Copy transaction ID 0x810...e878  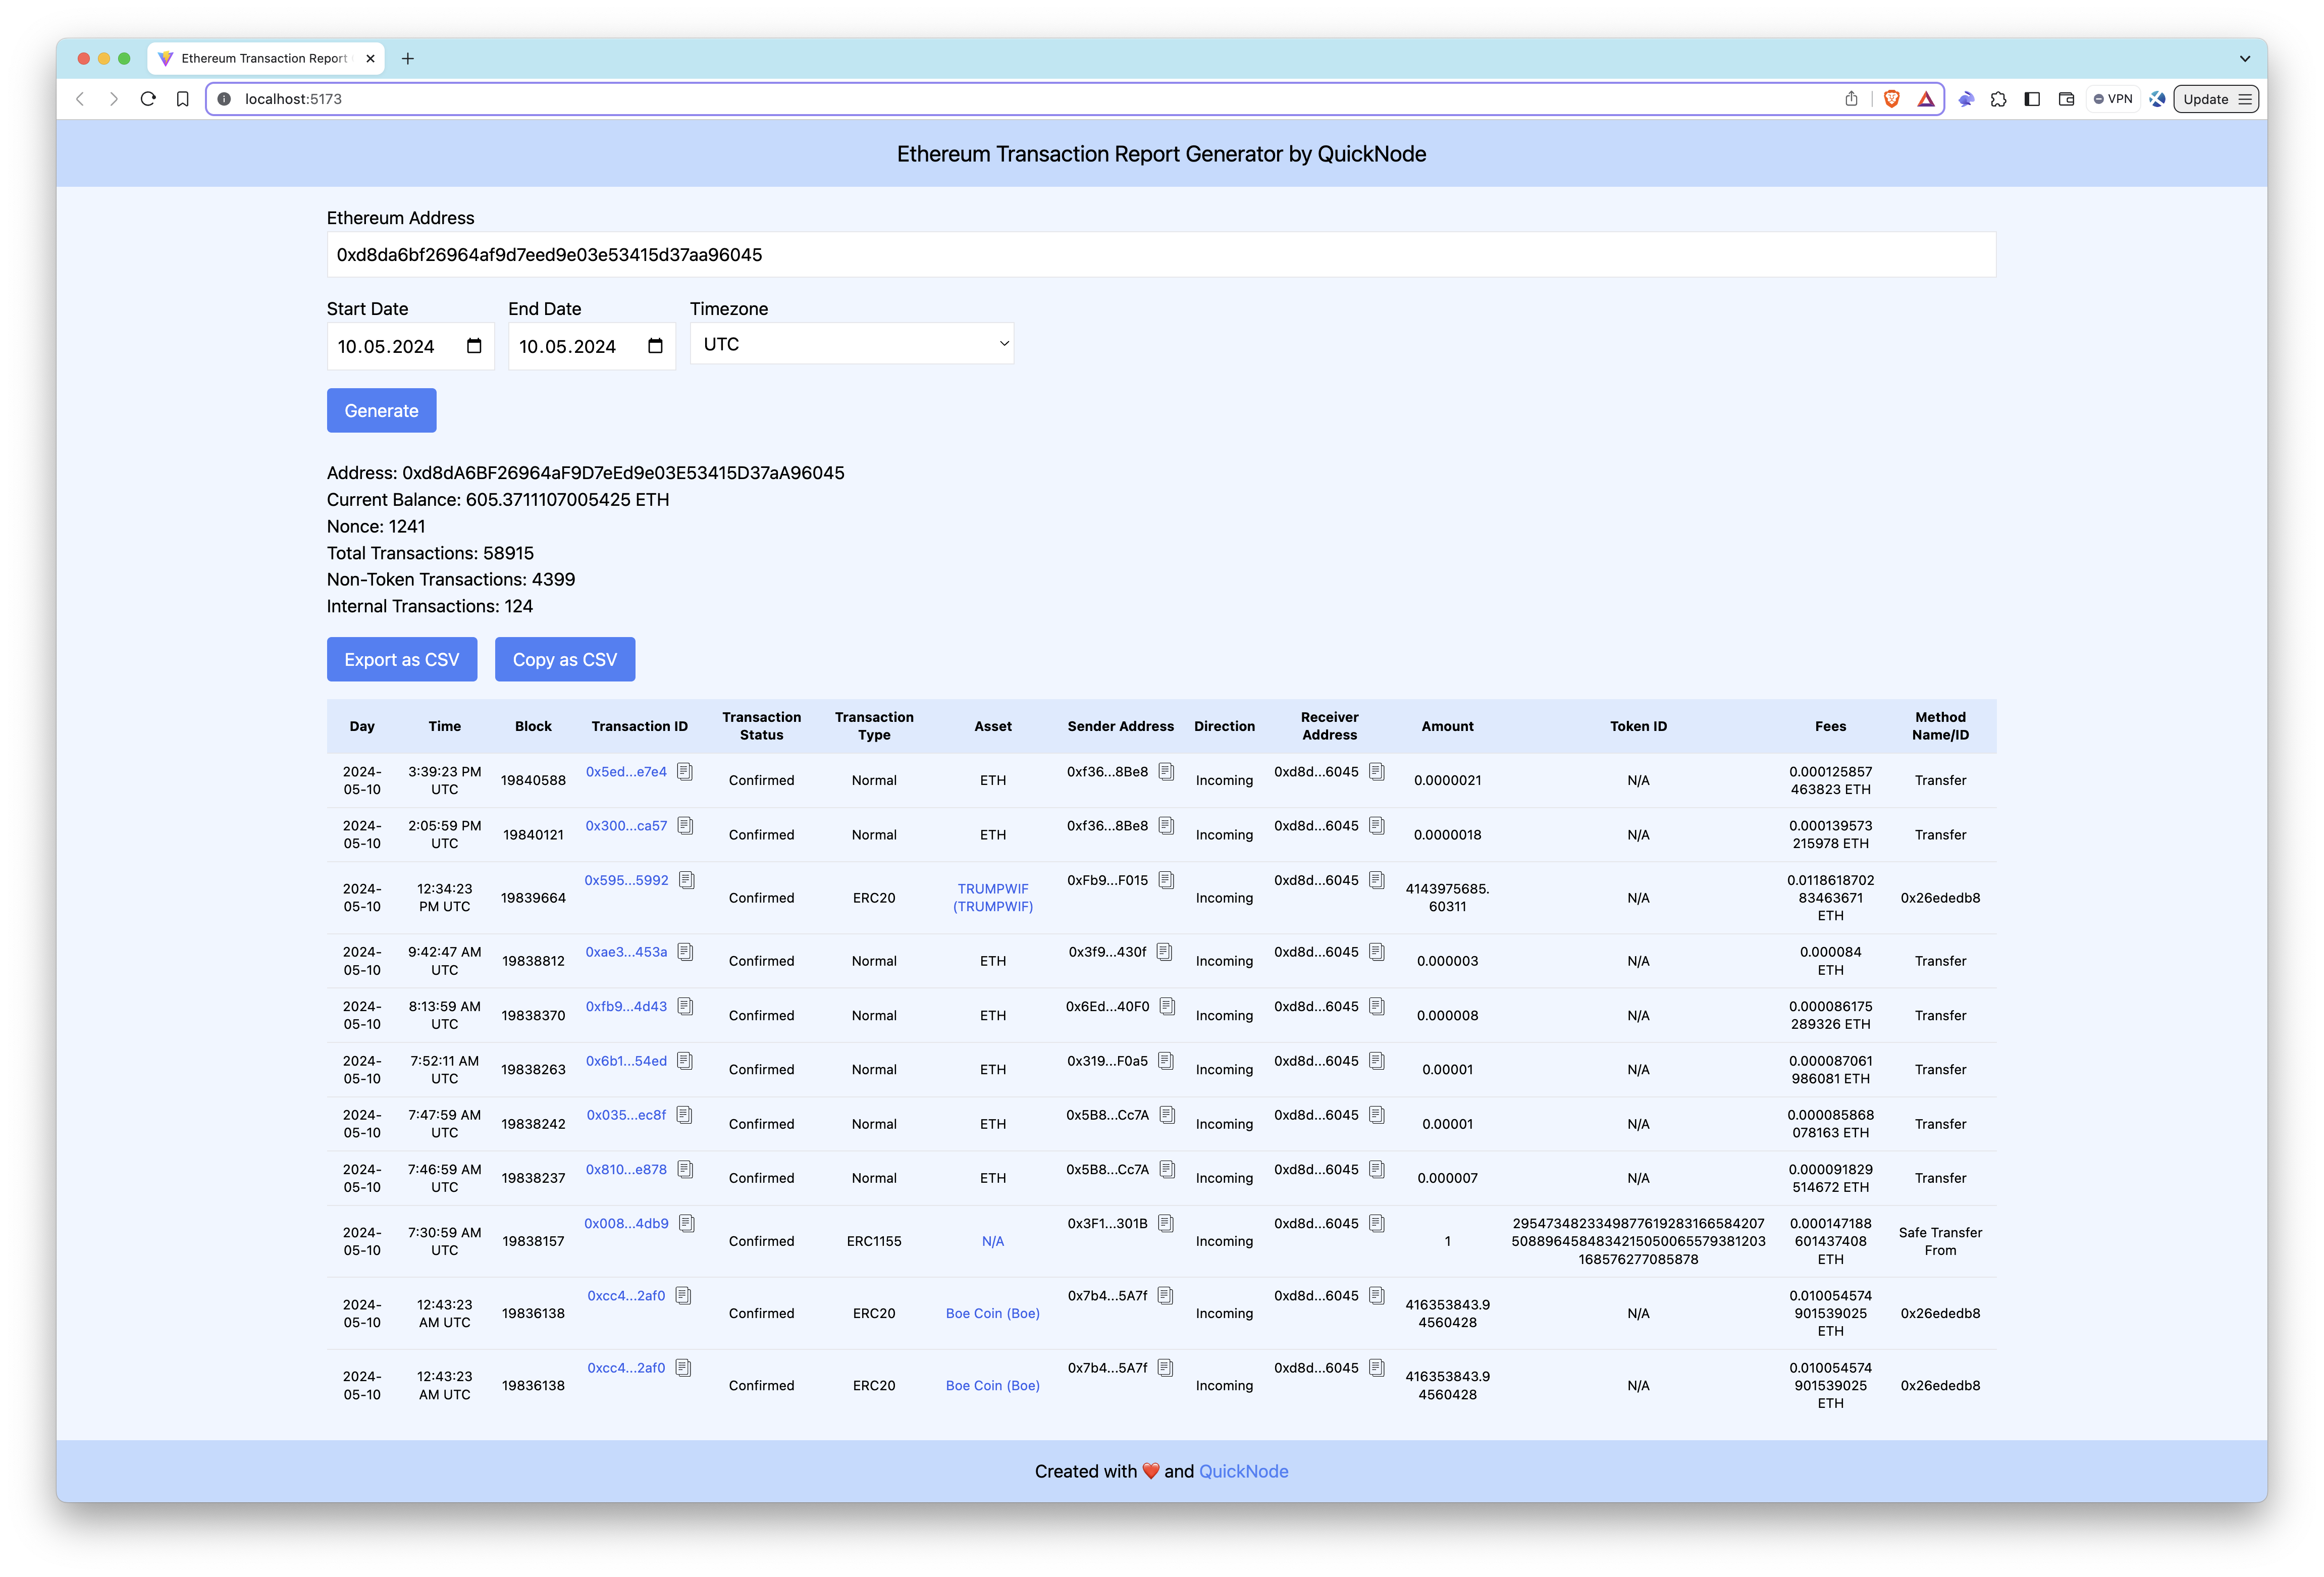pyautogui.click(x=685, y=1169)
